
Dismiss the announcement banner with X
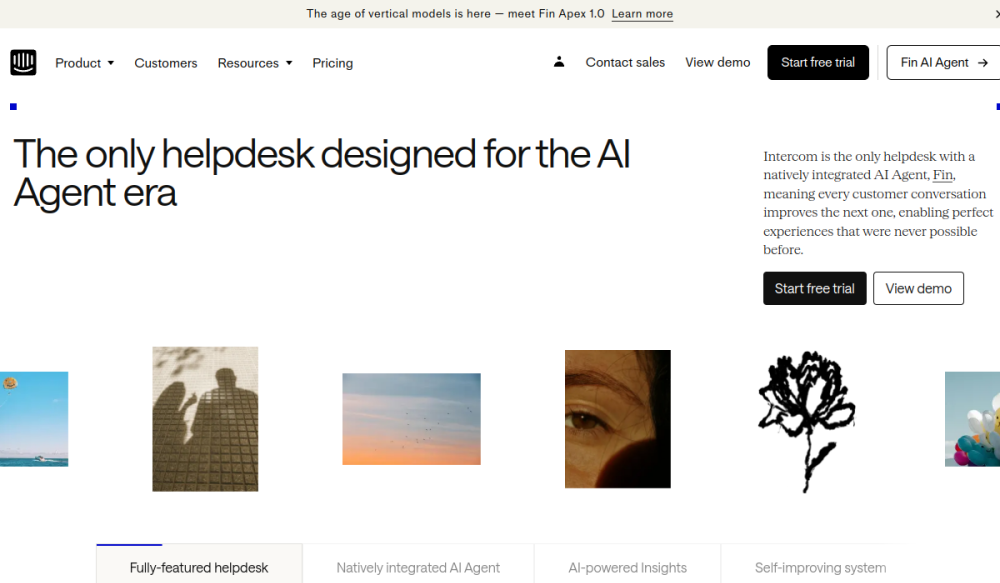(x=996, y=14)
